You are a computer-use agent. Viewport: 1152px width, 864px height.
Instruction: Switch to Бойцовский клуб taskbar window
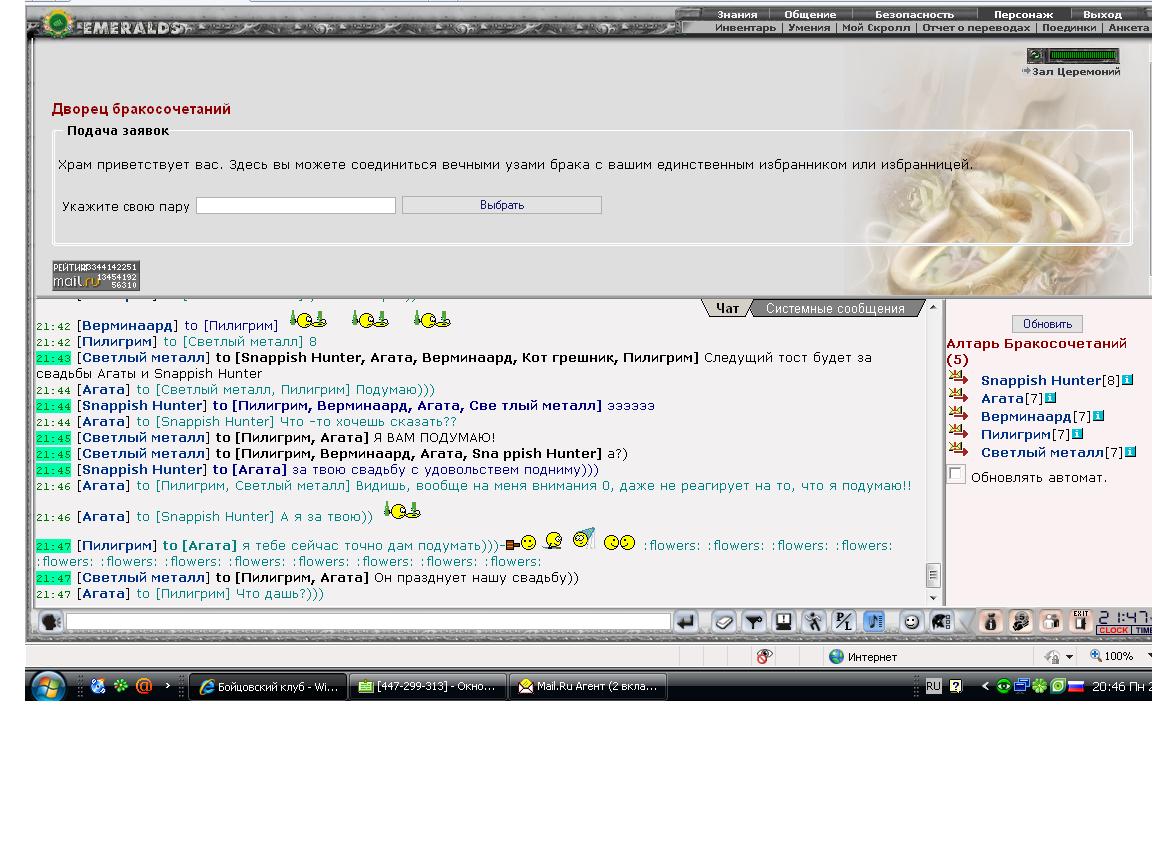(268, 686)
